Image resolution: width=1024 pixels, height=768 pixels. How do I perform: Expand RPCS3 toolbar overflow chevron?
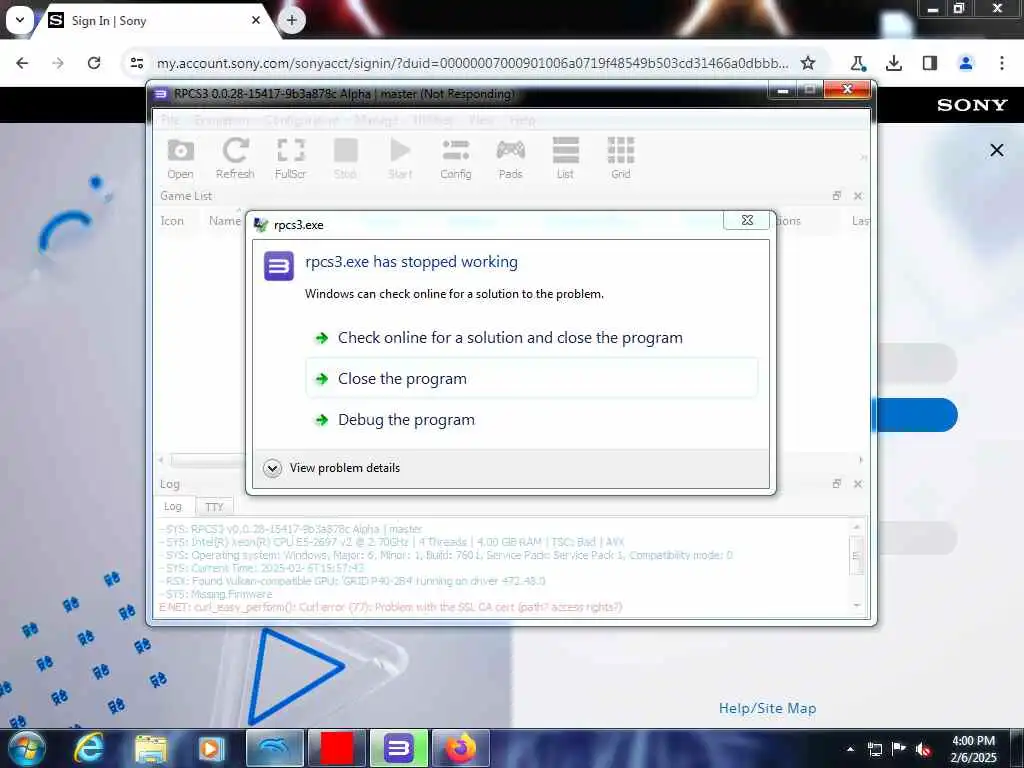863,157
